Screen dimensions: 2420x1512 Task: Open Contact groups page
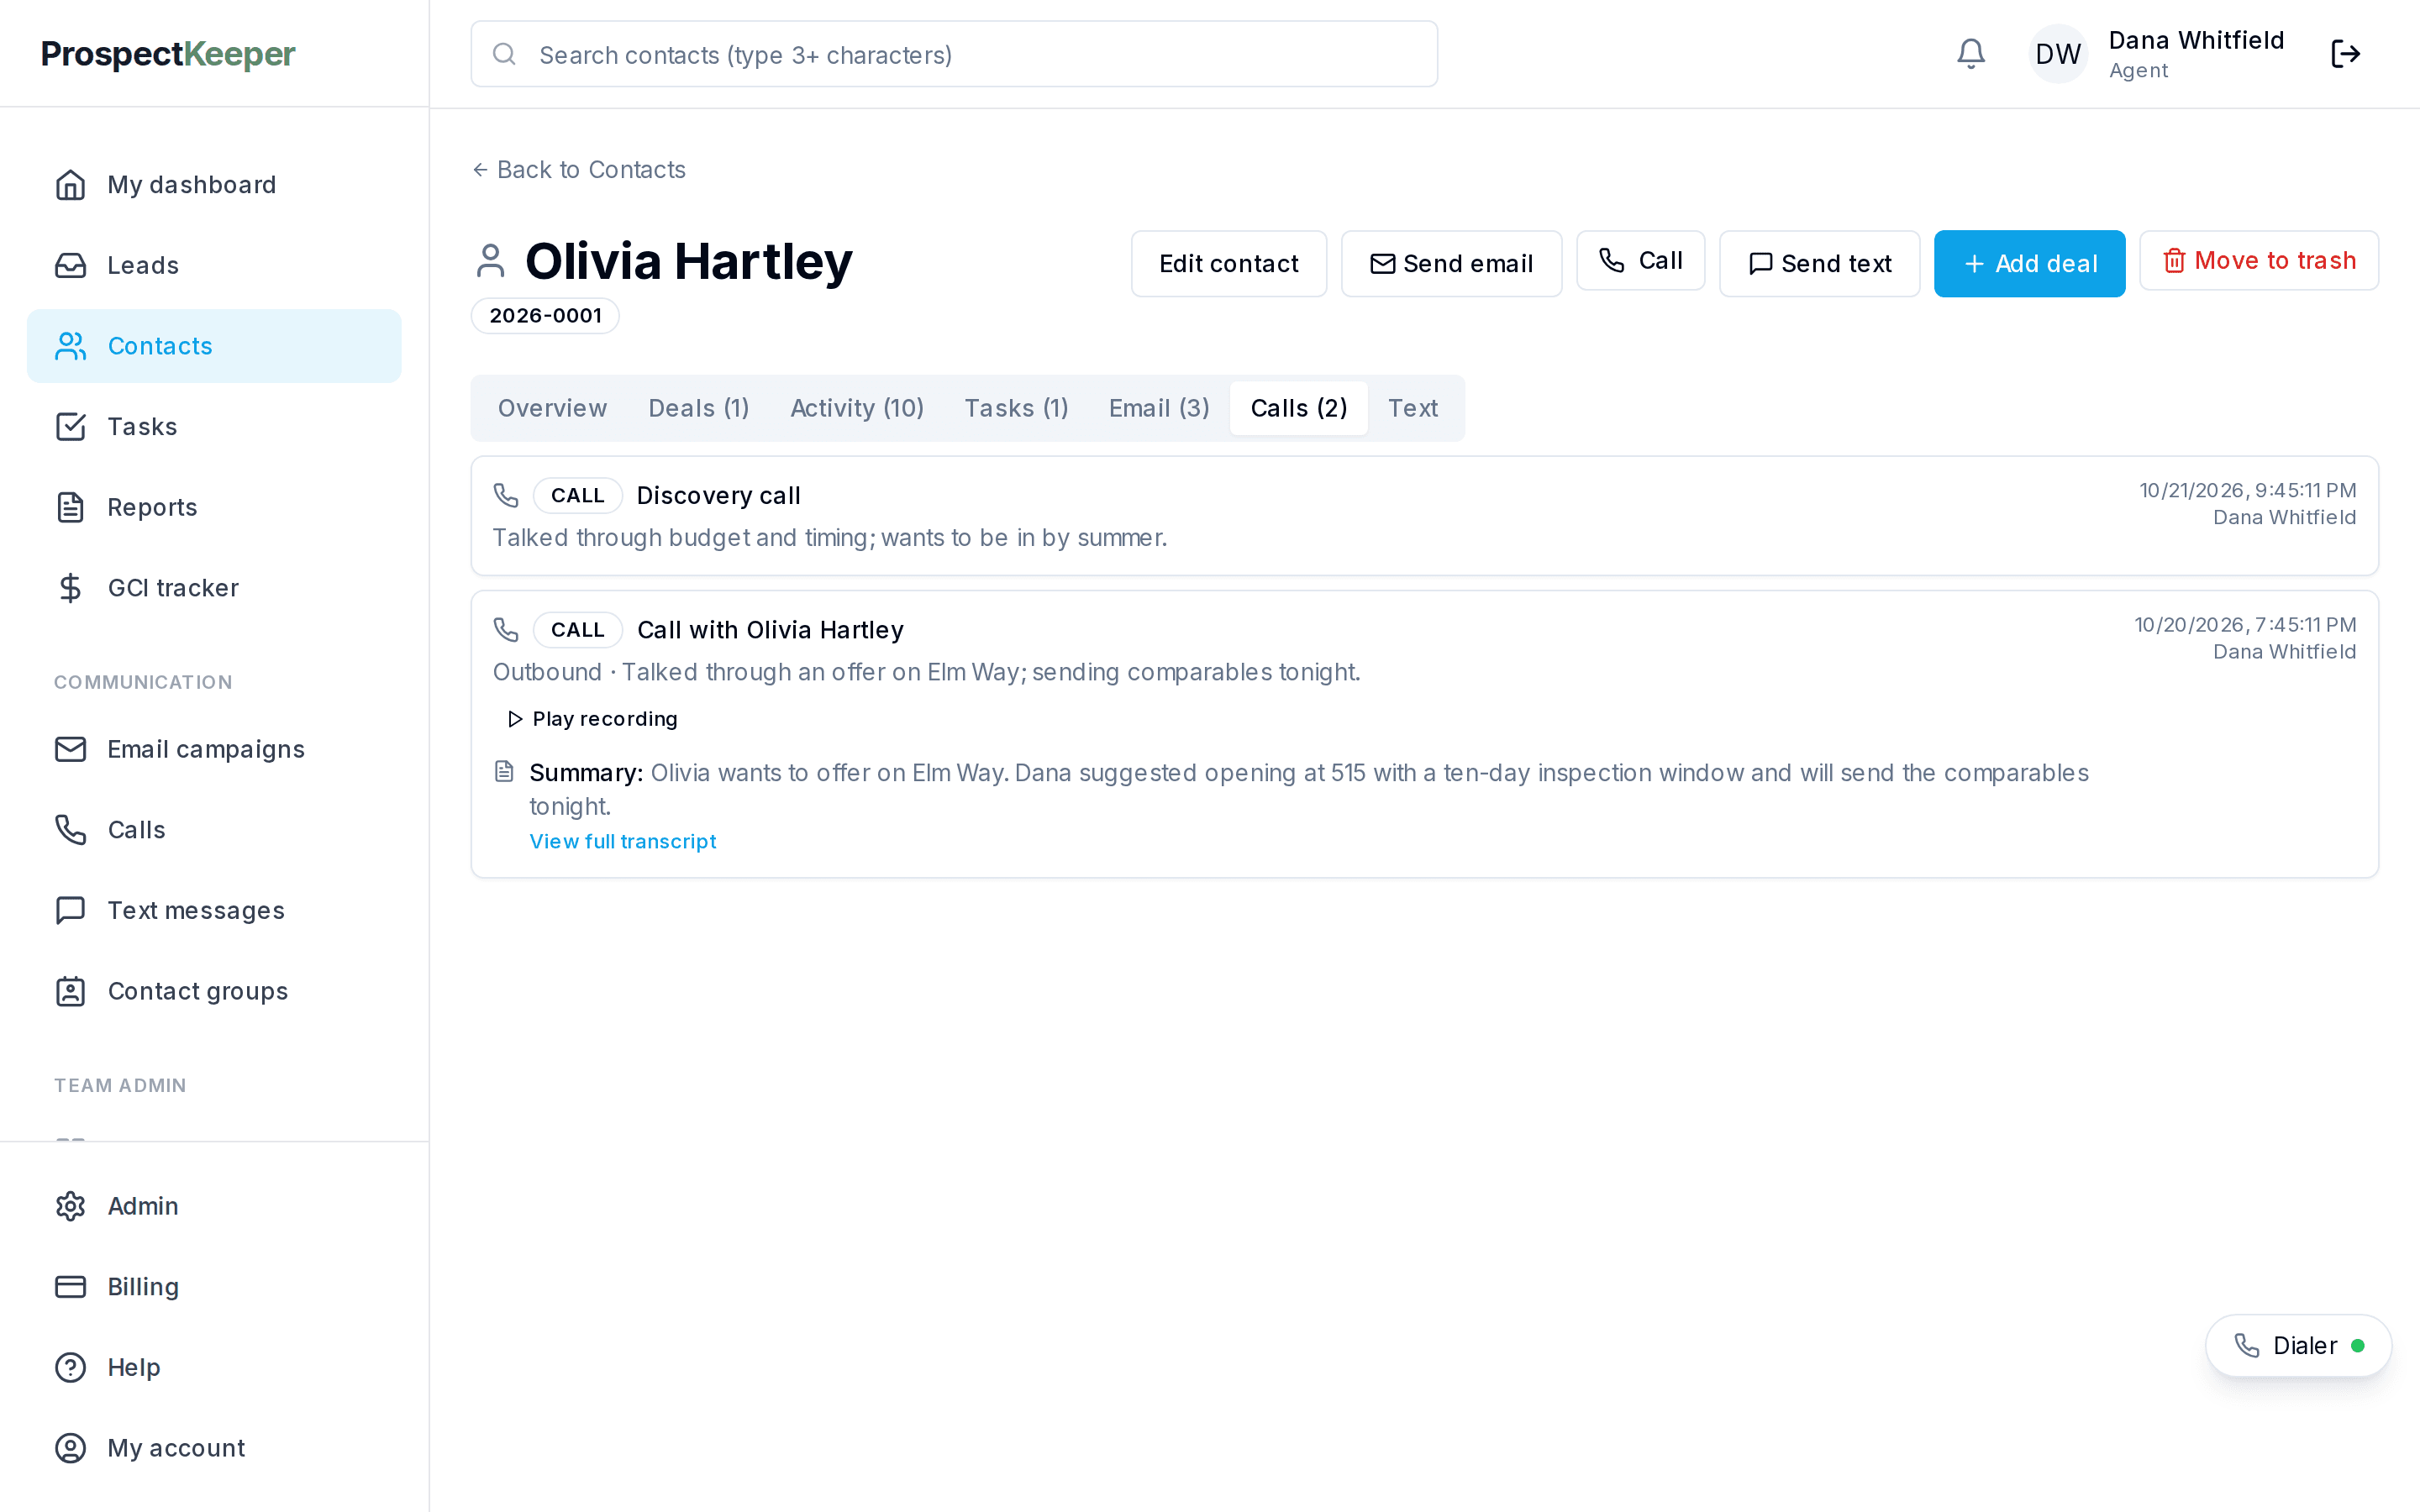tap(214, 991)
